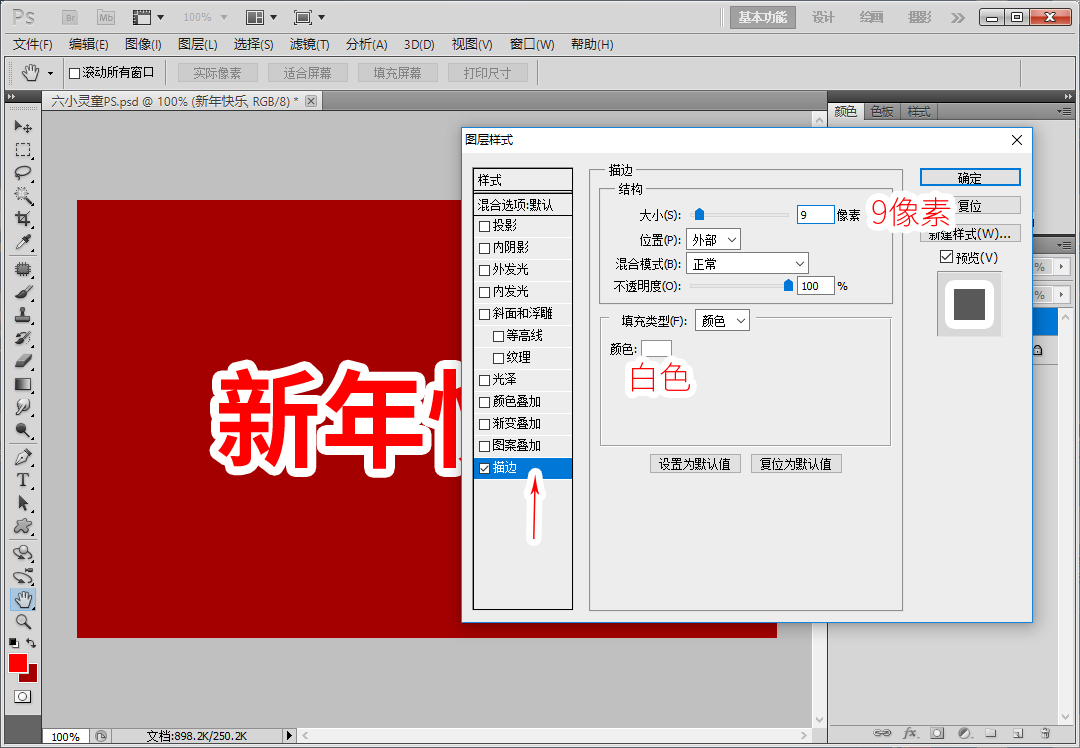Select the Smudge tool

tap(23, 407)
